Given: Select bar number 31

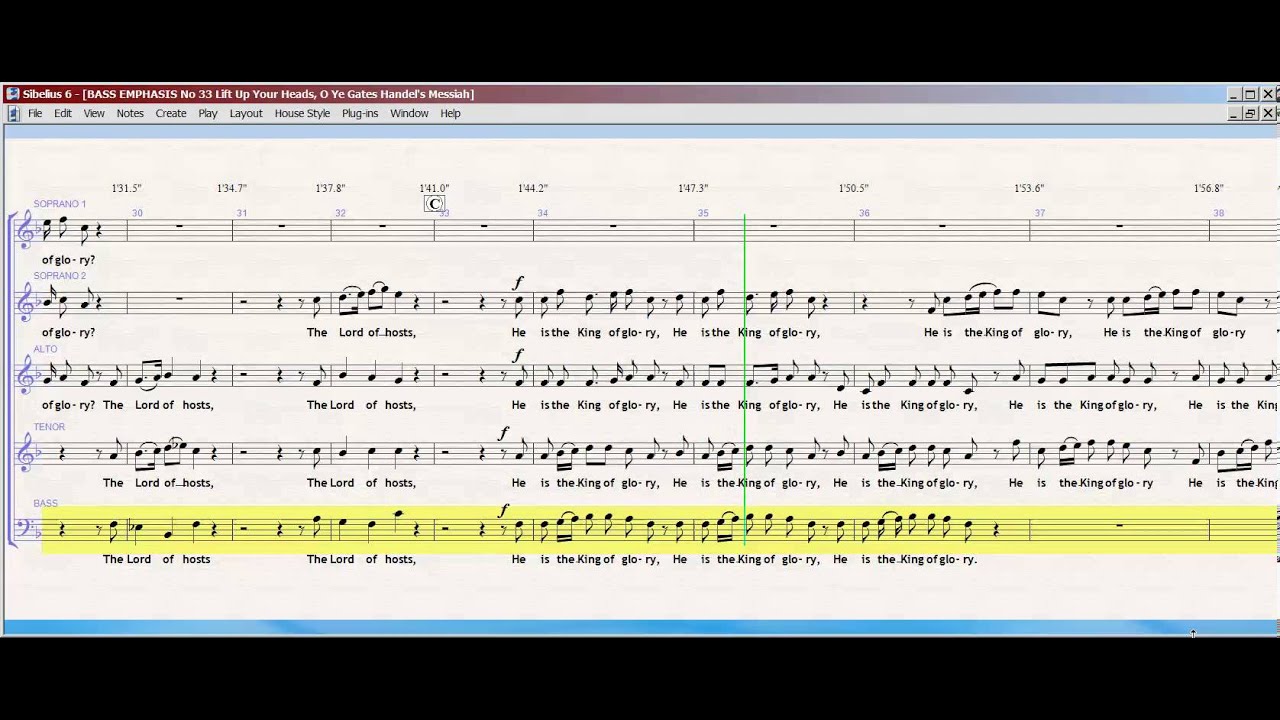Looking at the screenshot, I should (242, 213).
